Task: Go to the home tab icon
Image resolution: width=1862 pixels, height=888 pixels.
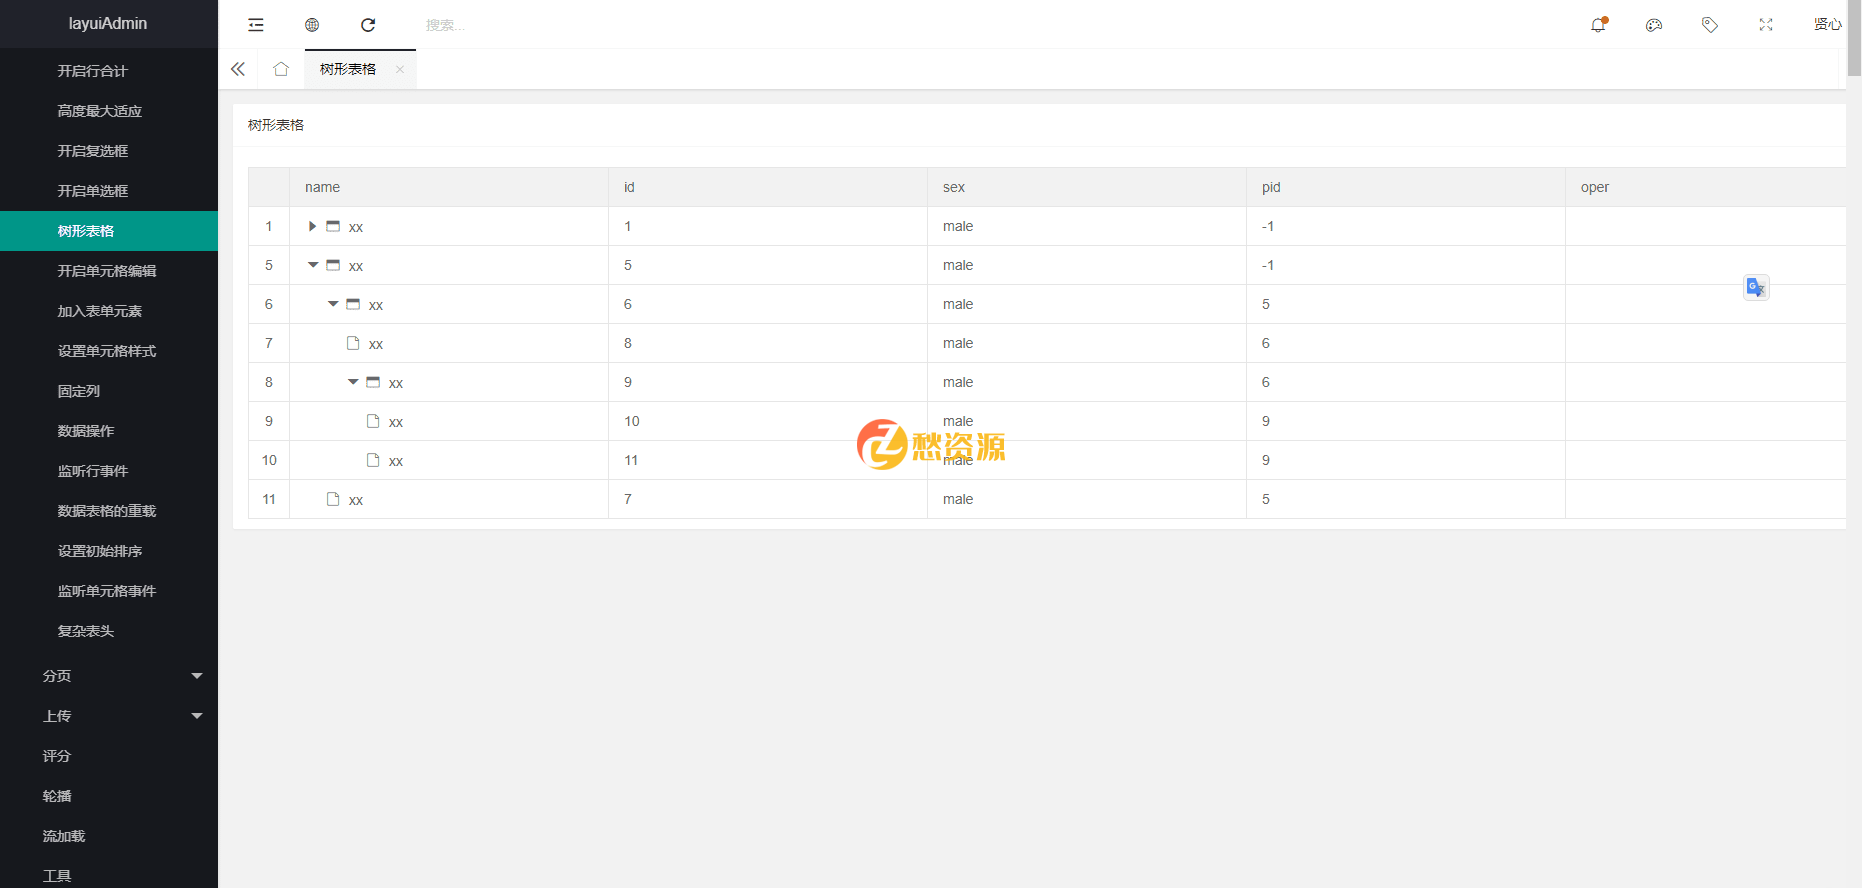Action: pyautogui.click(x=281, y=69)
